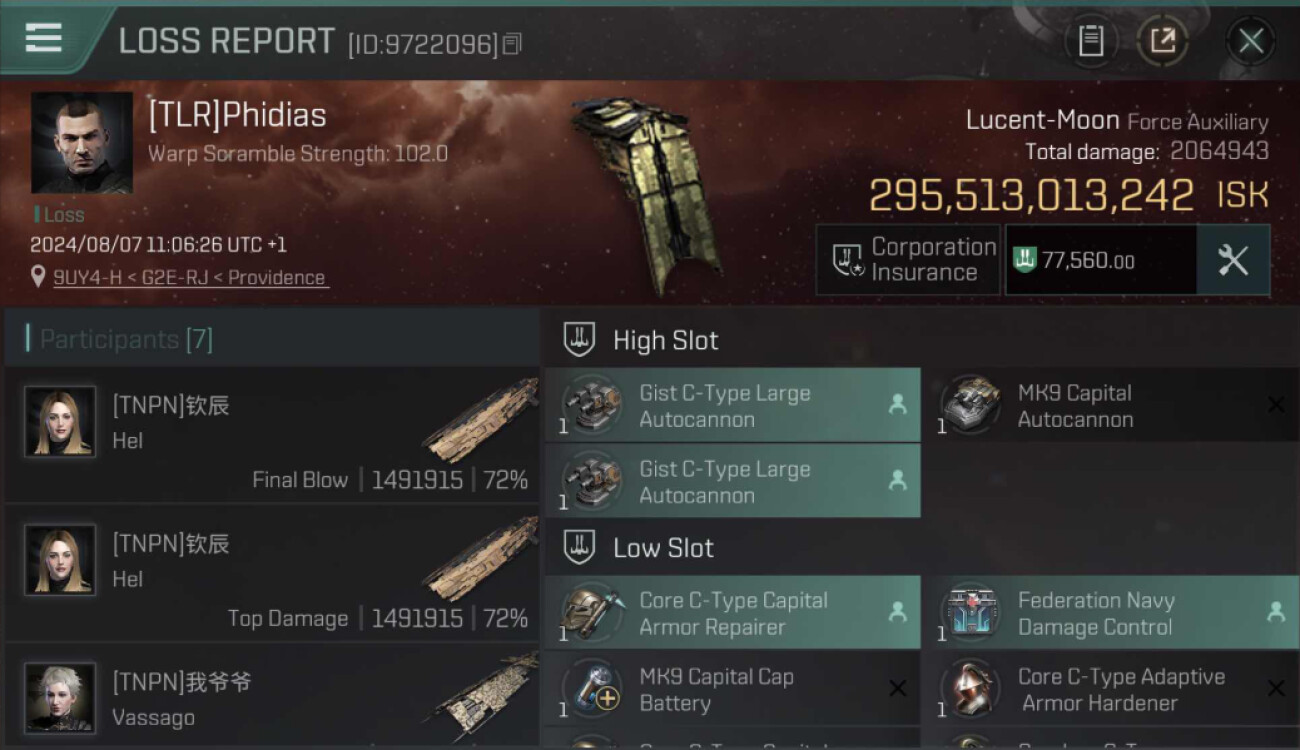The width and height of the screenshot is (1300, 750).
Task: Expand the Participants [7] header
Action: [272, 339]
